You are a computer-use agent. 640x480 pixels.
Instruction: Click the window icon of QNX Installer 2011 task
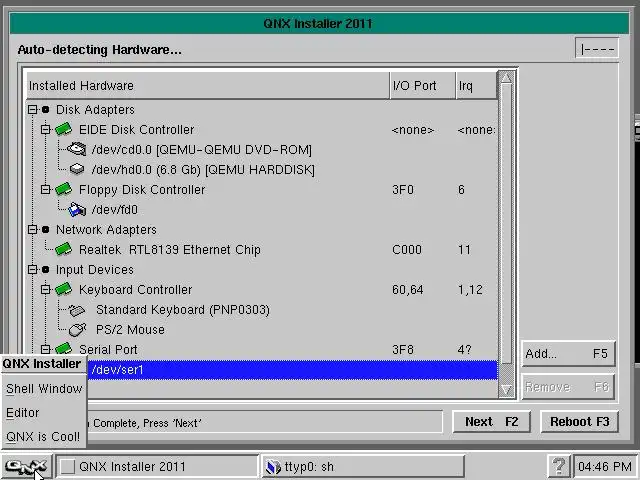pos(68,466)
